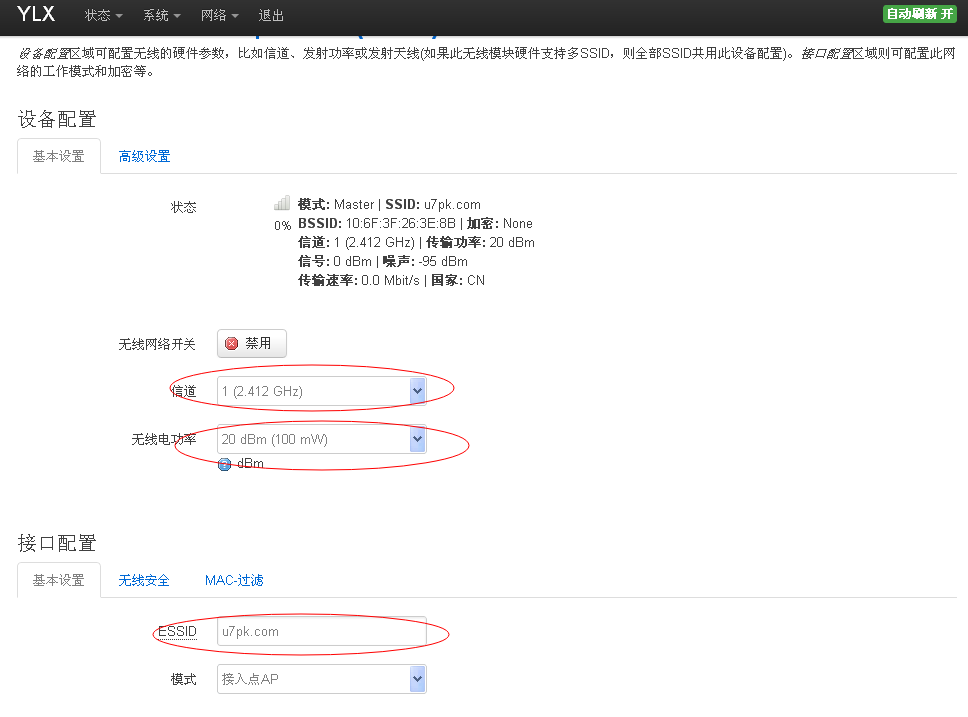Open the MAC-过滤 tab
Screen dimensions: 968x717
235,581
